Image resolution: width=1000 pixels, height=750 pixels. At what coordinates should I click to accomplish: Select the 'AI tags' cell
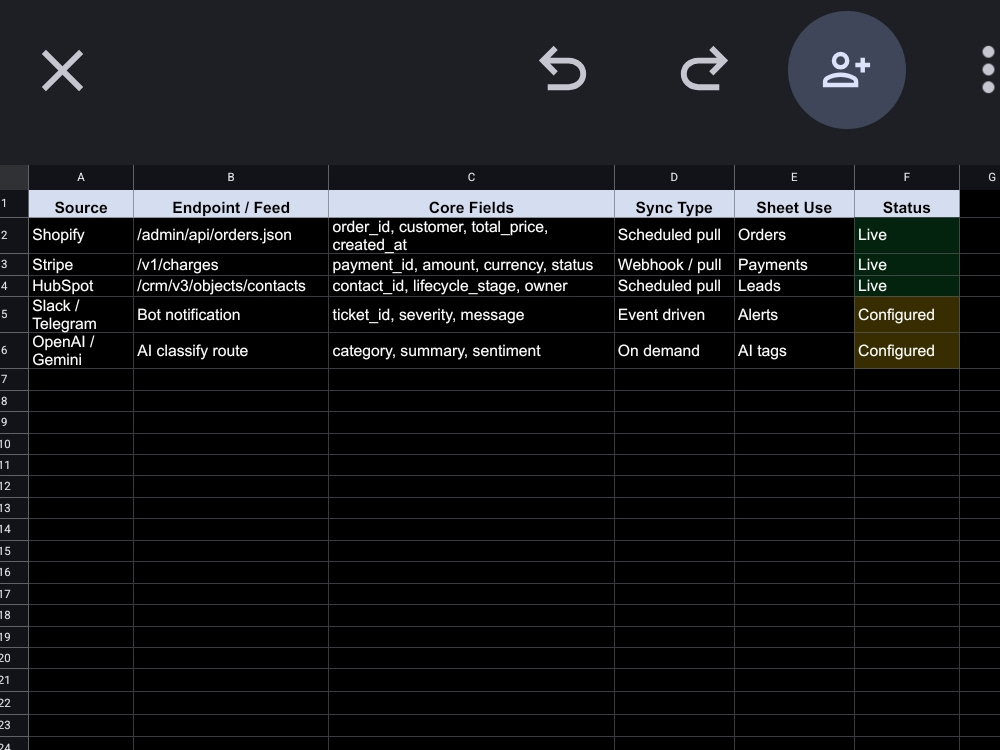click(794, 351)
